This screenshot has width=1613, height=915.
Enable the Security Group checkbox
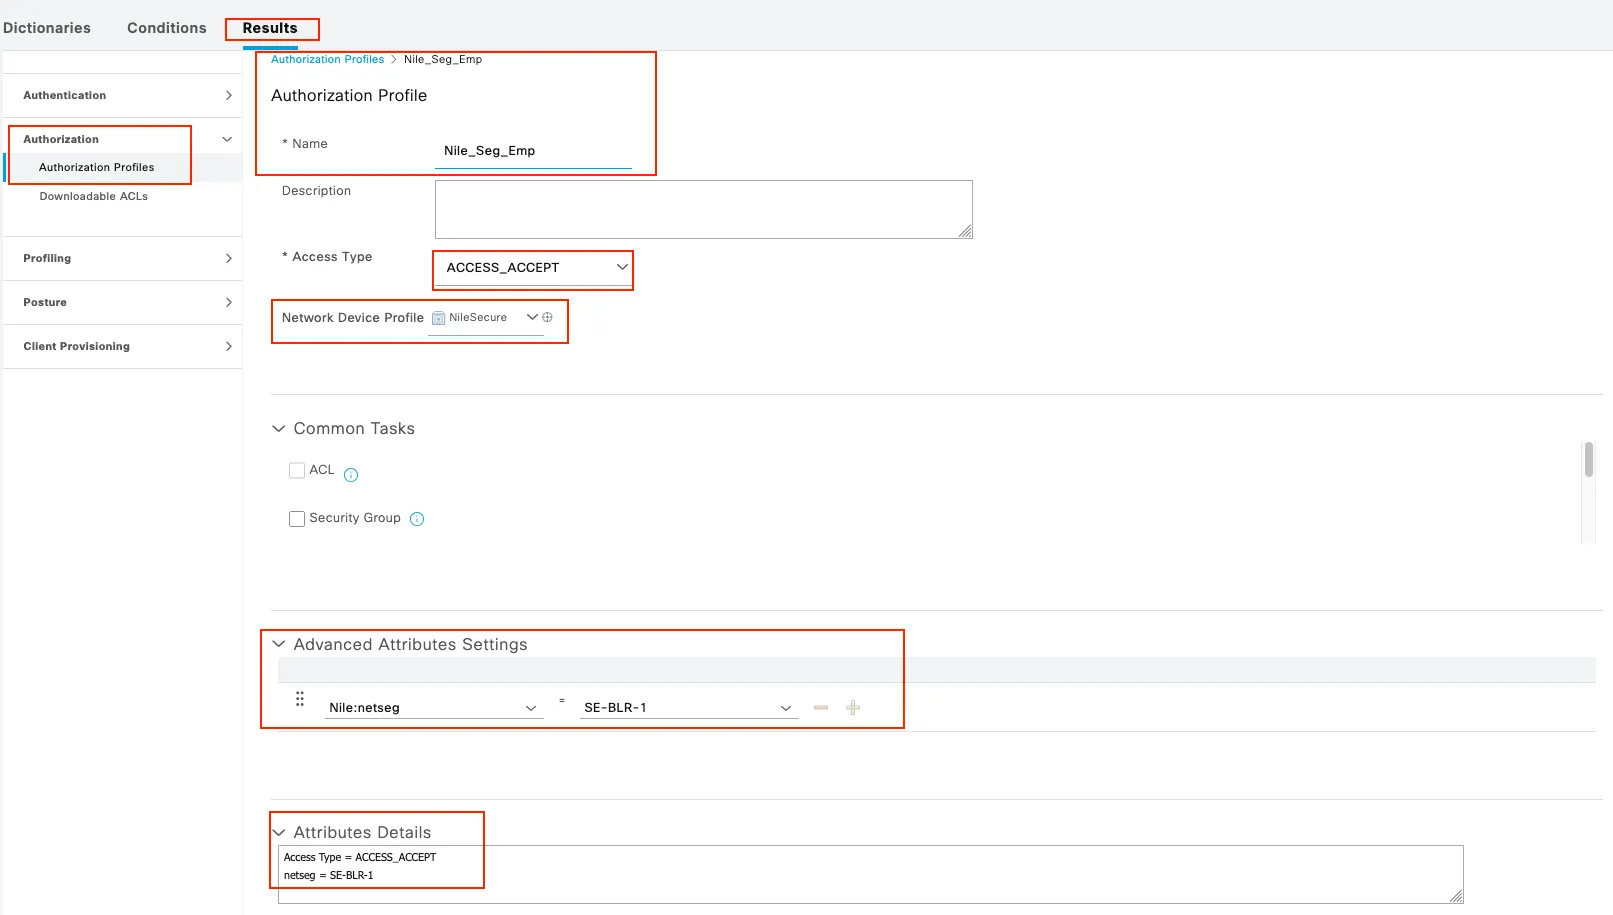point(297,519)
